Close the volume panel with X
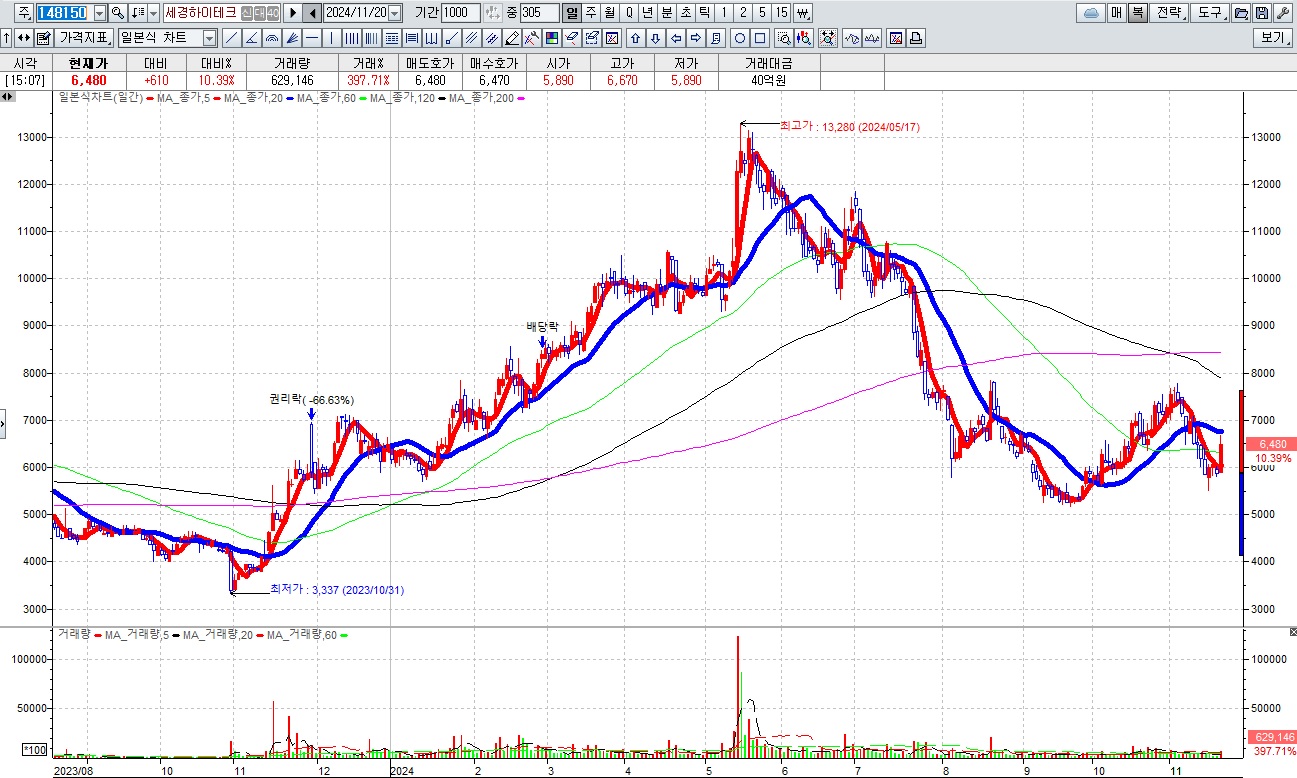Image resolution: width=1297 pixels, height=778 pixels. pos(1292,633)
